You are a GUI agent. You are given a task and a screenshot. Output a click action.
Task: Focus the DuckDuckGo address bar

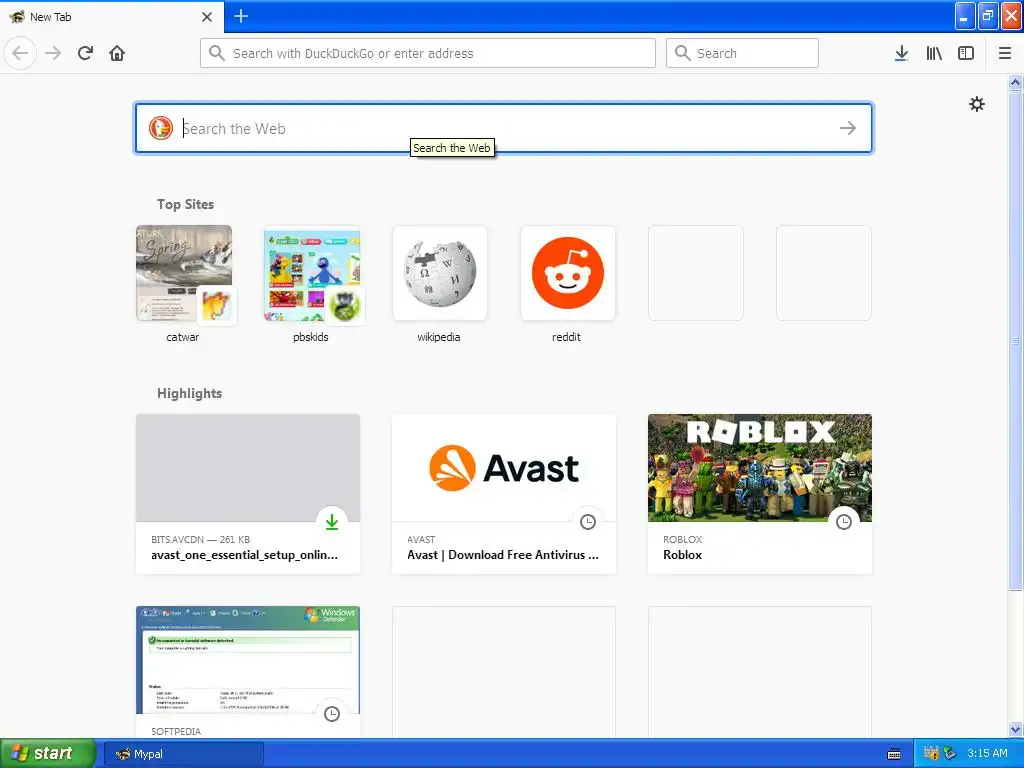(428, 53)
